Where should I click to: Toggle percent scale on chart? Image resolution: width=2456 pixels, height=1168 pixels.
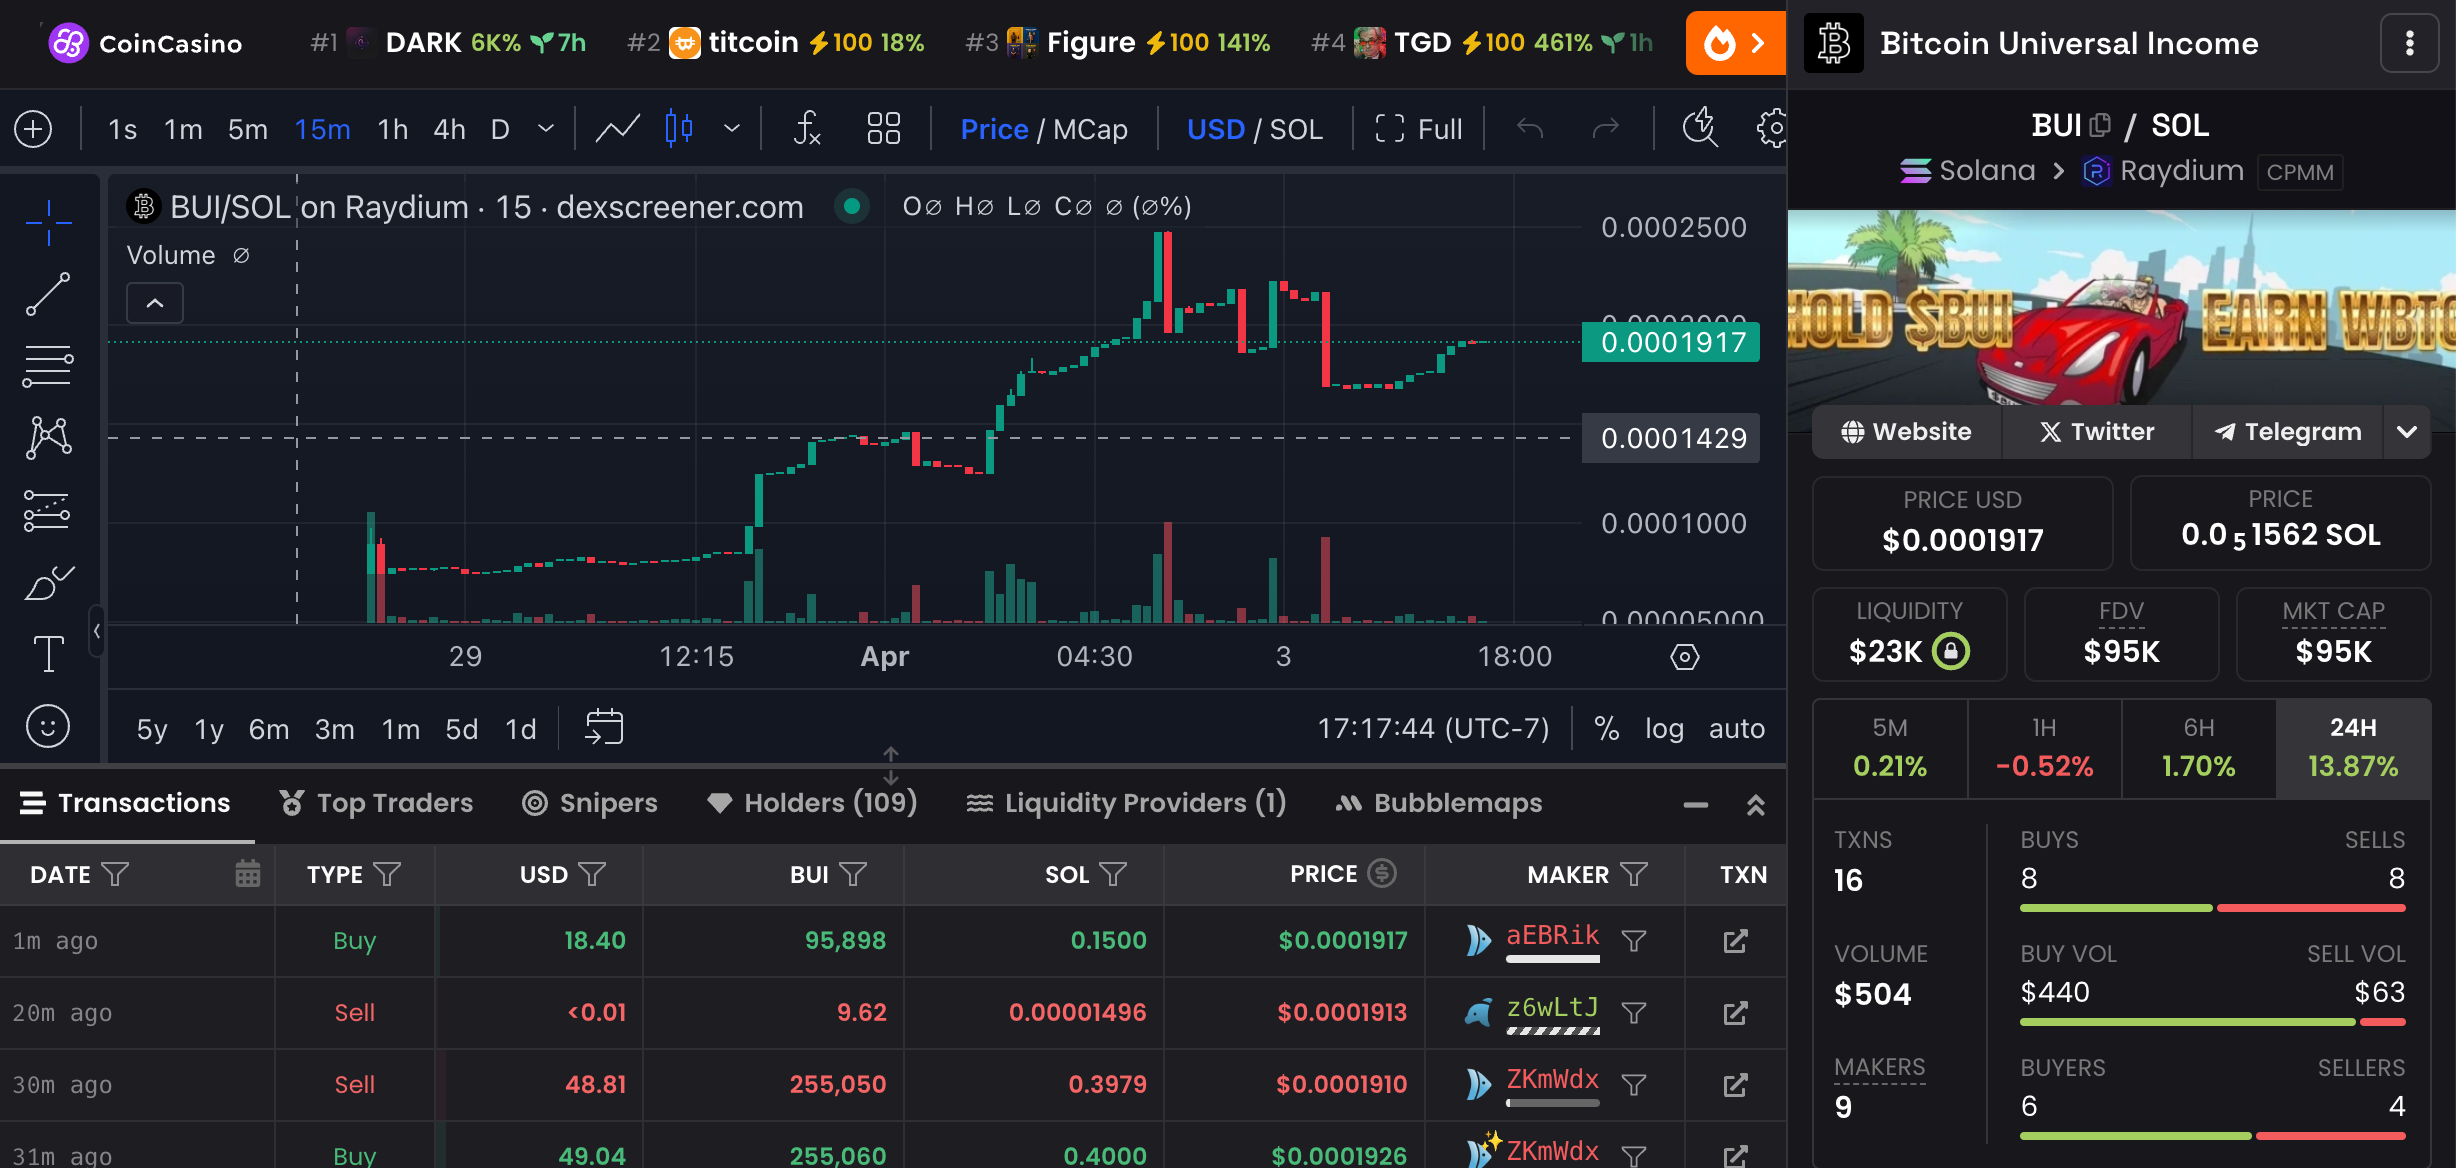1606,728
